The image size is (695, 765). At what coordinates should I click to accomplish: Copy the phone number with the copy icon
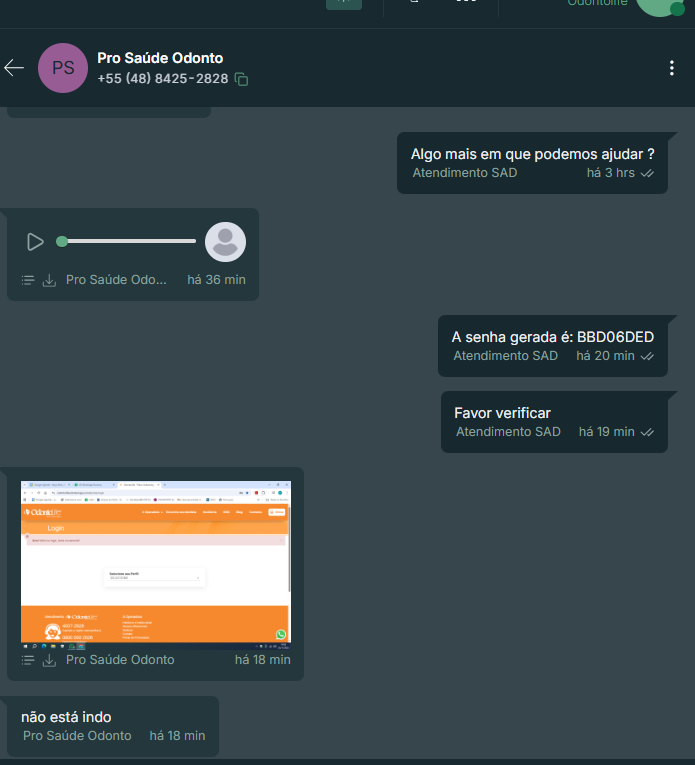click(x=241, y=79)
